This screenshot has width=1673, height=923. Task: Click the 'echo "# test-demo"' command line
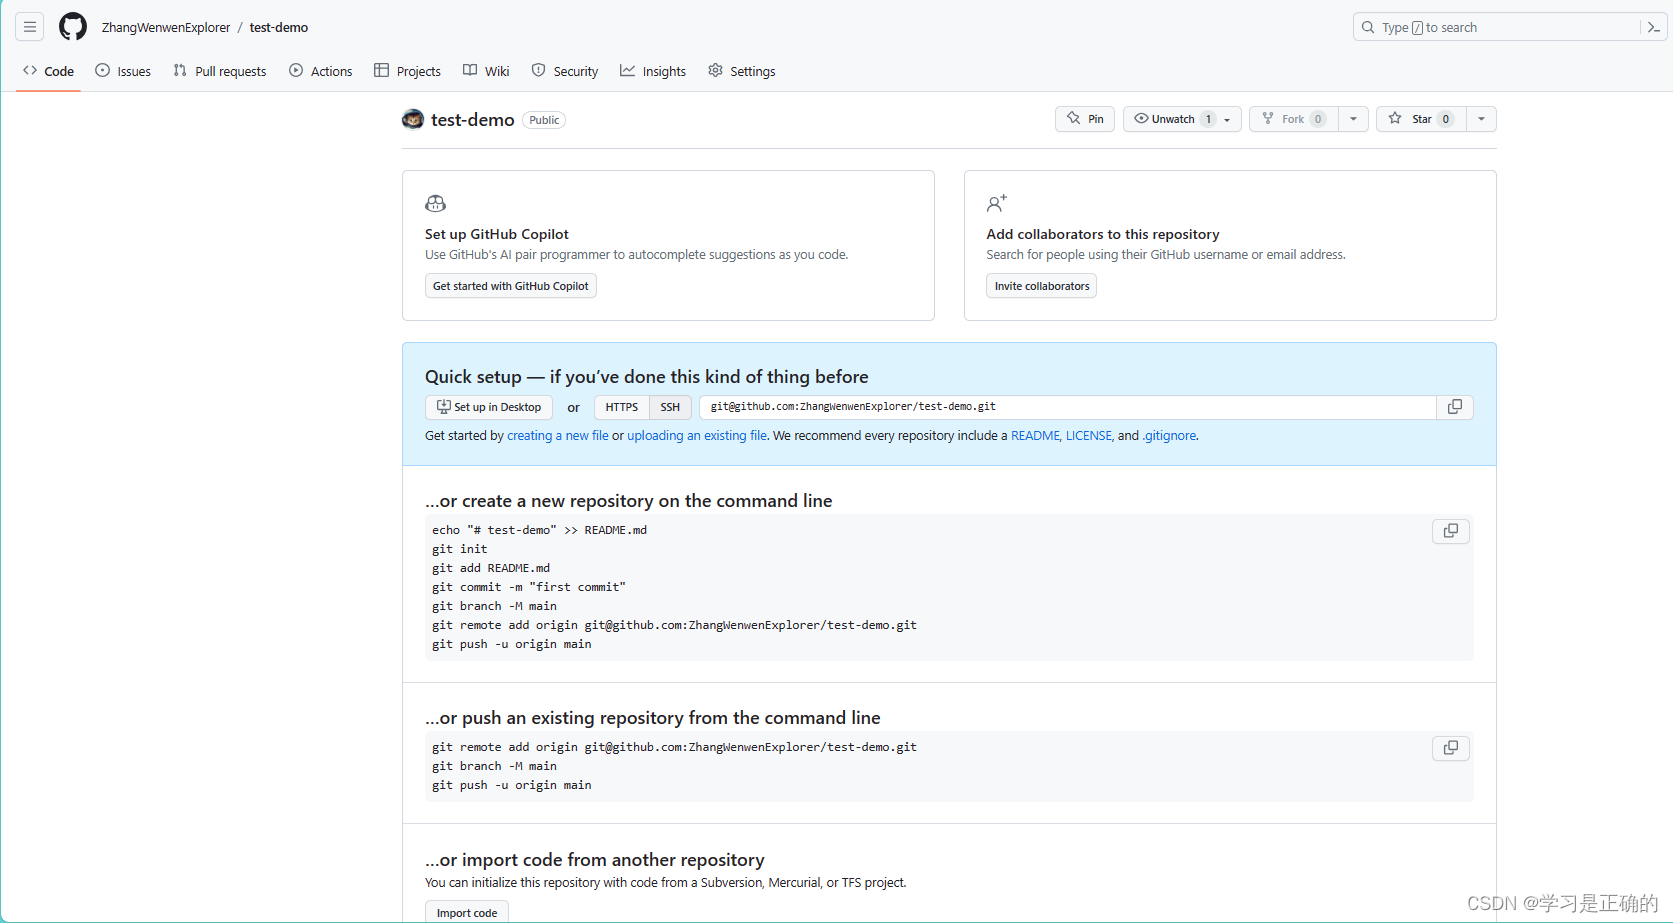point(539,530)
